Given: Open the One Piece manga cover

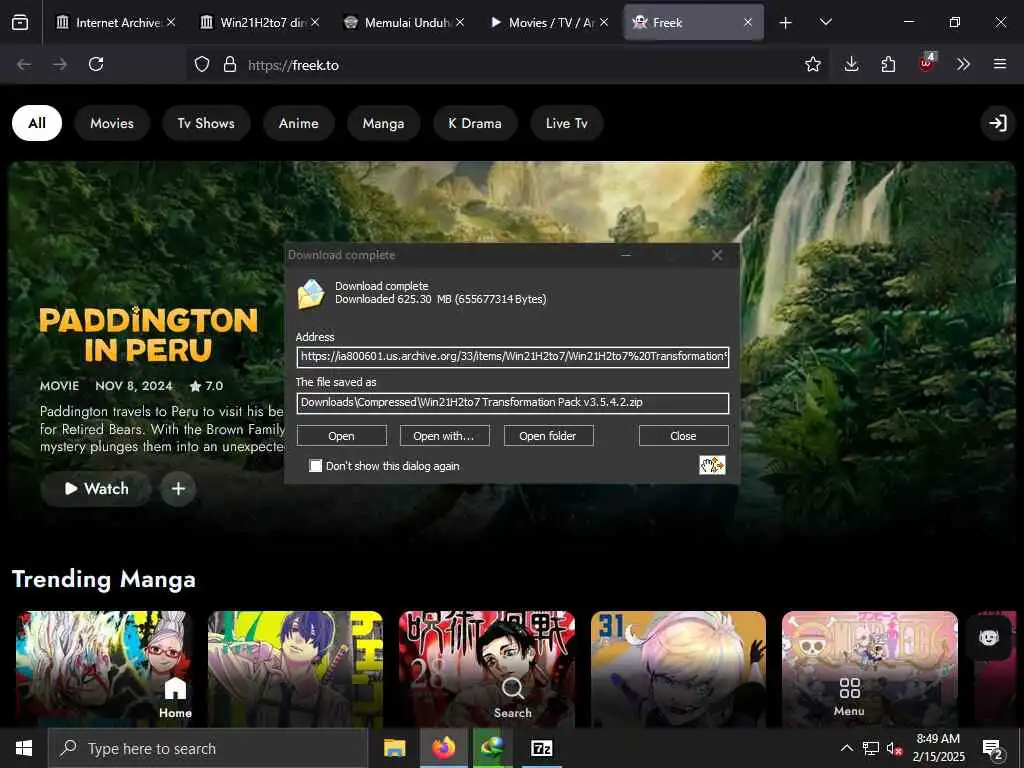Looking at the screenshot, I should (870, 669).
